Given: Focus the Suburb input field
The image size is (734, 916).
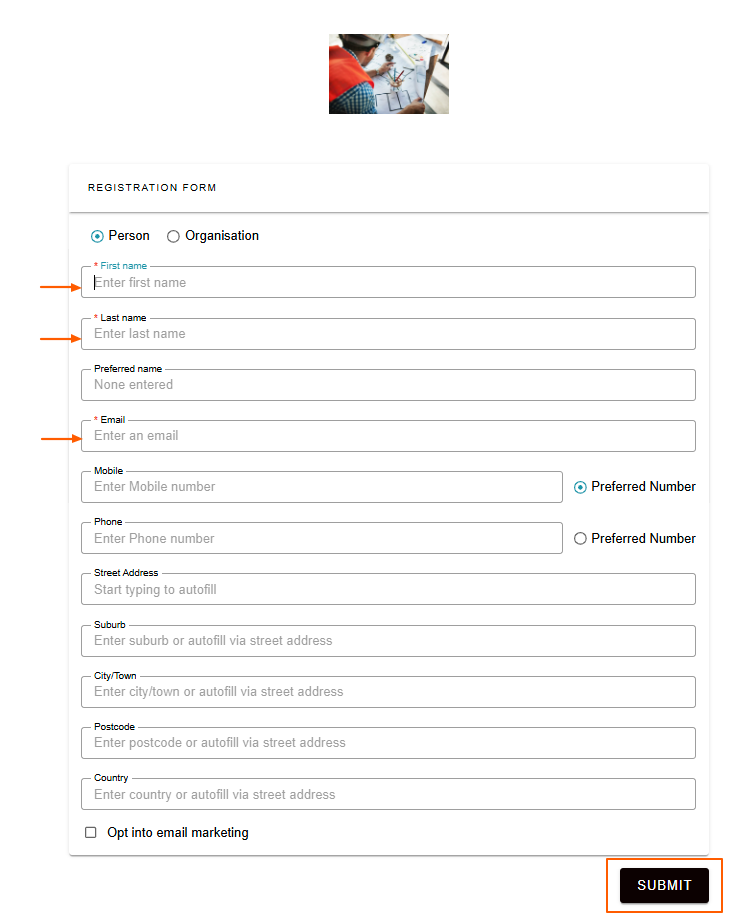Looking at the screenshot, I should point(388,641).
